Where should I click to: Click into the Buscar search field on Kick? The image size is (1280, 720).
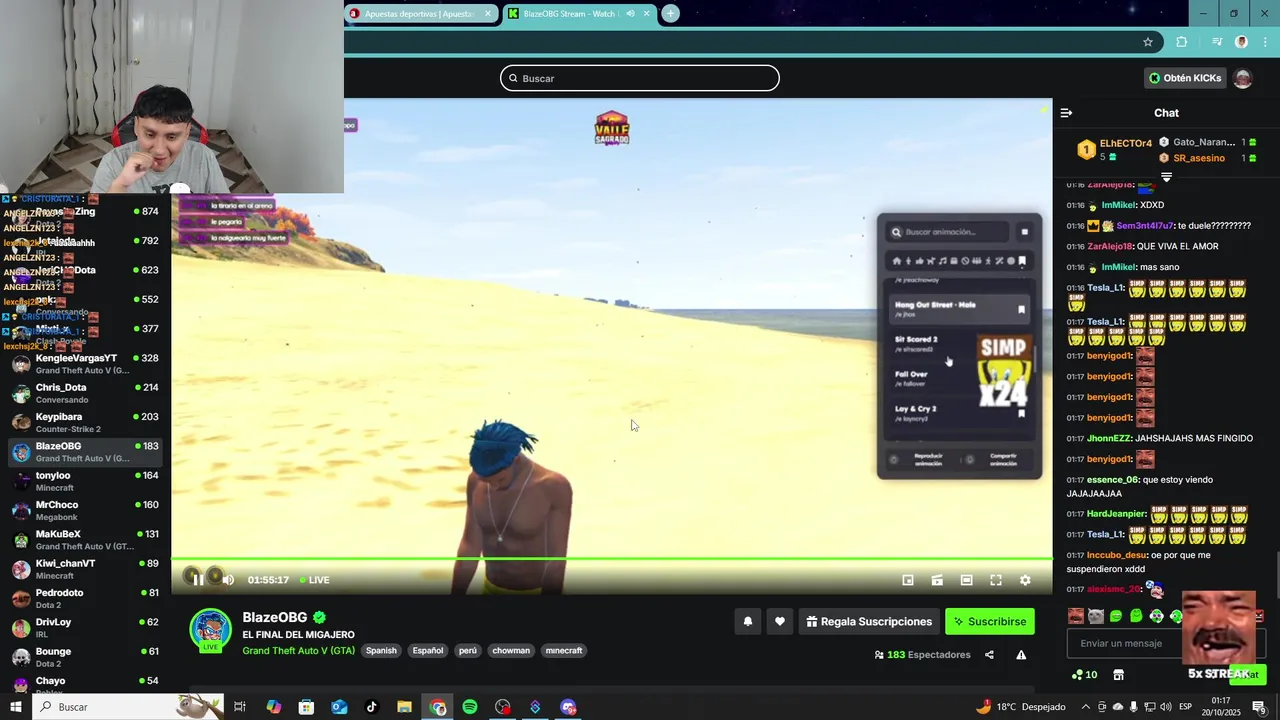tap(640, 78)
